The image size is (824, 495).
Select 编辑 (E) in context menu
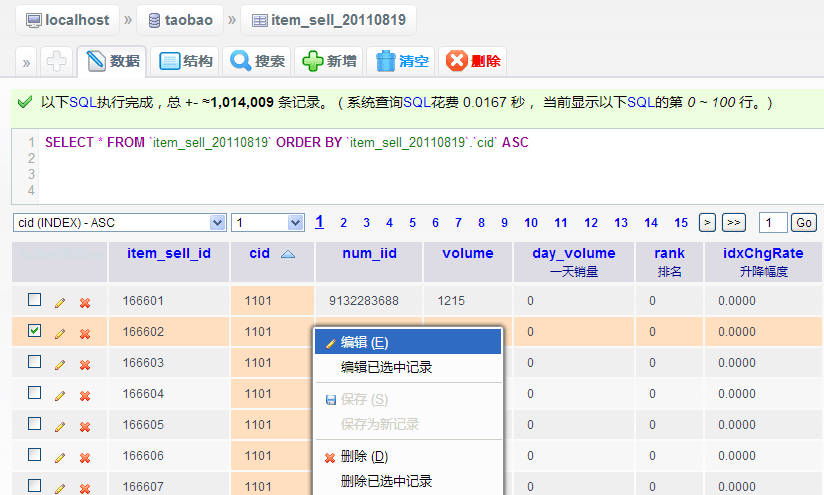pos(407,342)
